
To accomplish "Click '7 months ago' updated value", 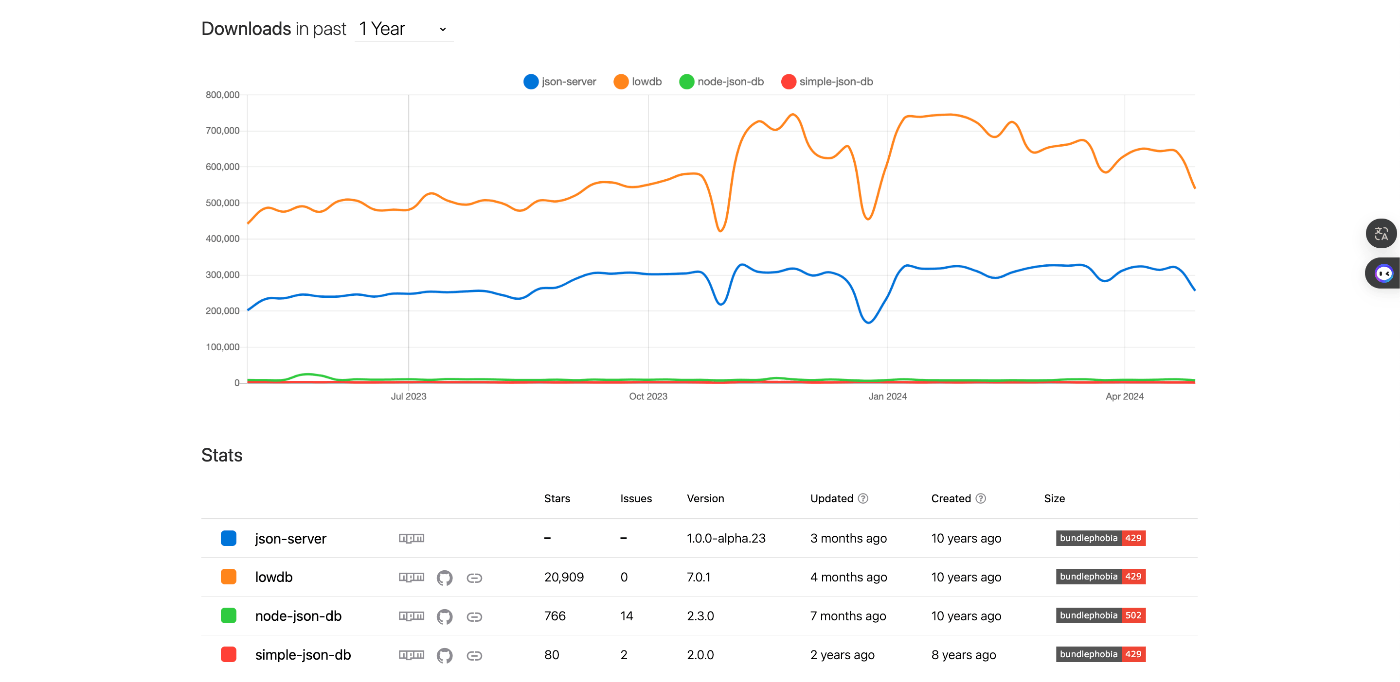I will click(848, 616).
